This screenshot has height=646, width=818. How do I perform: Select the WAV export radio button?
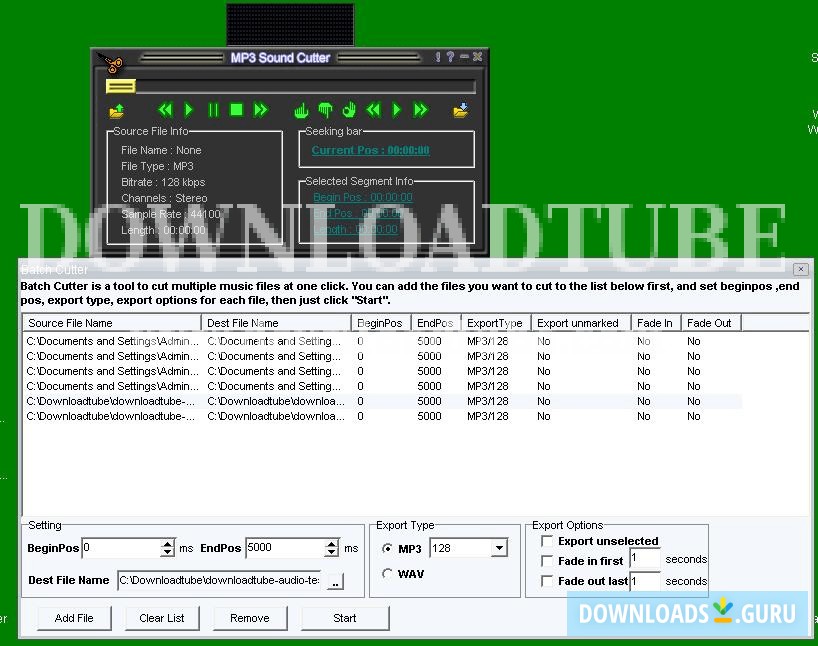[388, 573]
